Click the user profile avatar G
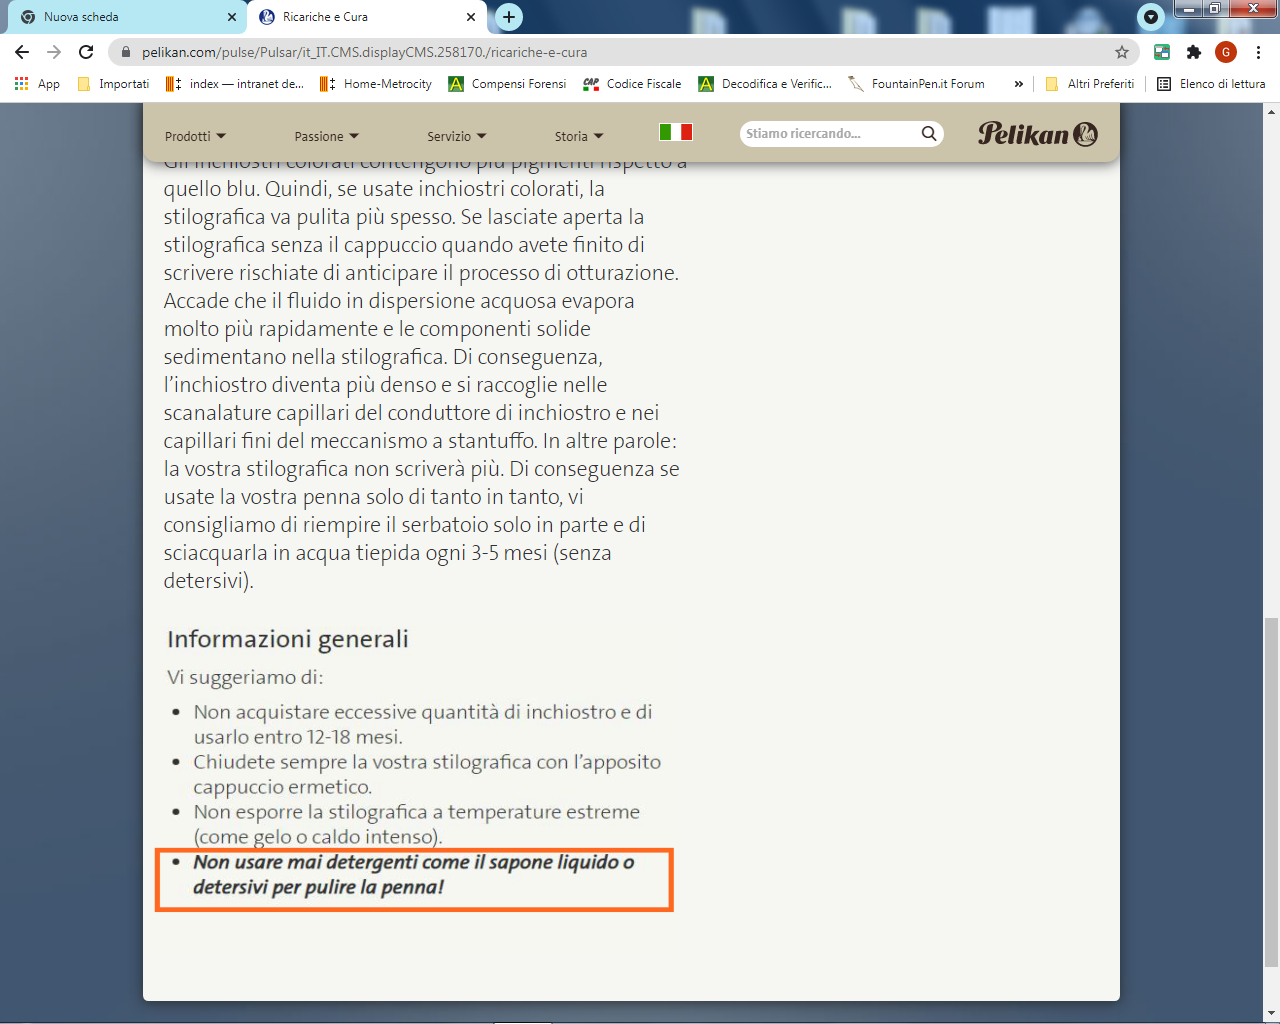Screen dimensions: 1280x1024 coord(1226,52)
